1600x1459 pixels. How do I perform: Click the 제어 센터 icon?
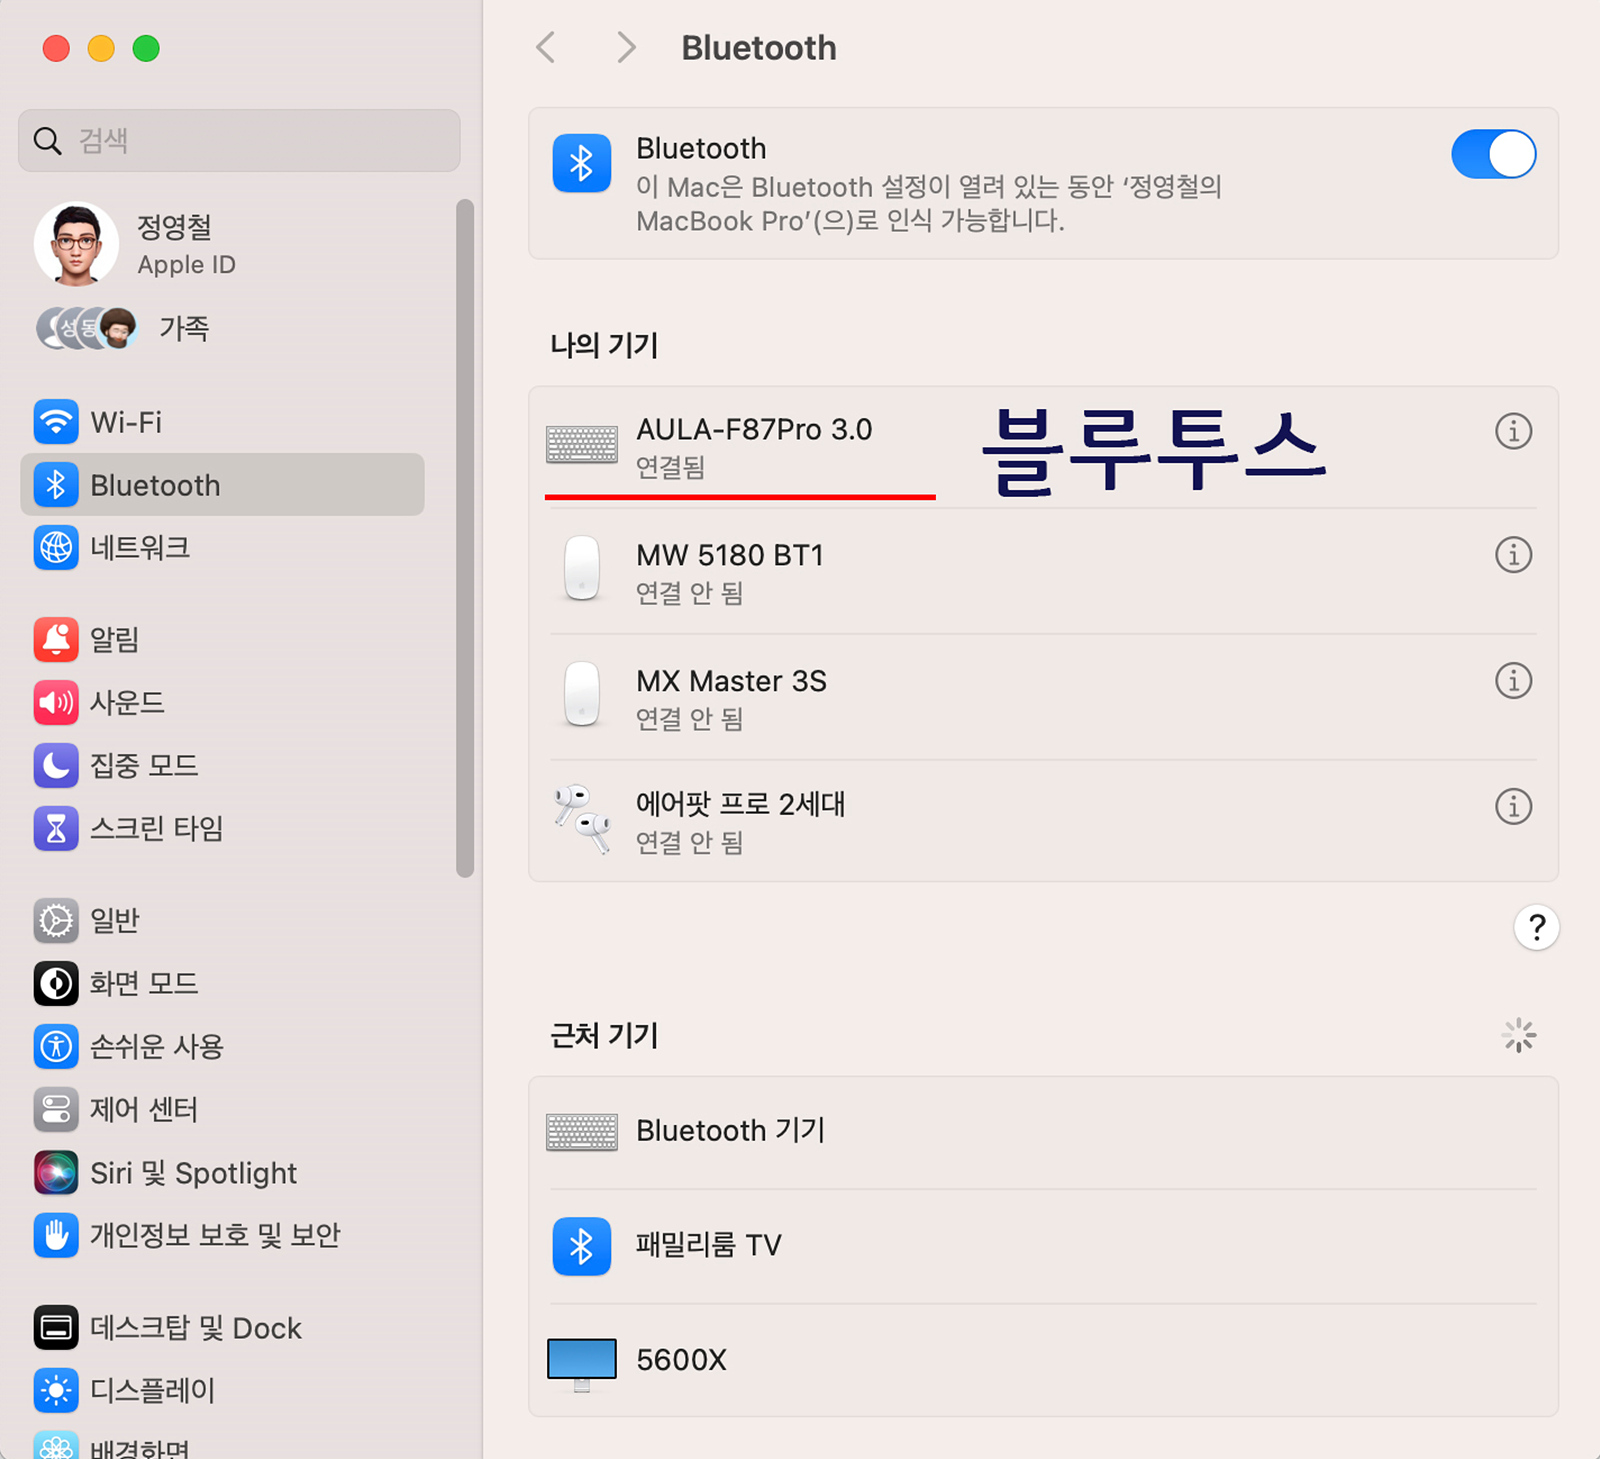point(56,1109)
